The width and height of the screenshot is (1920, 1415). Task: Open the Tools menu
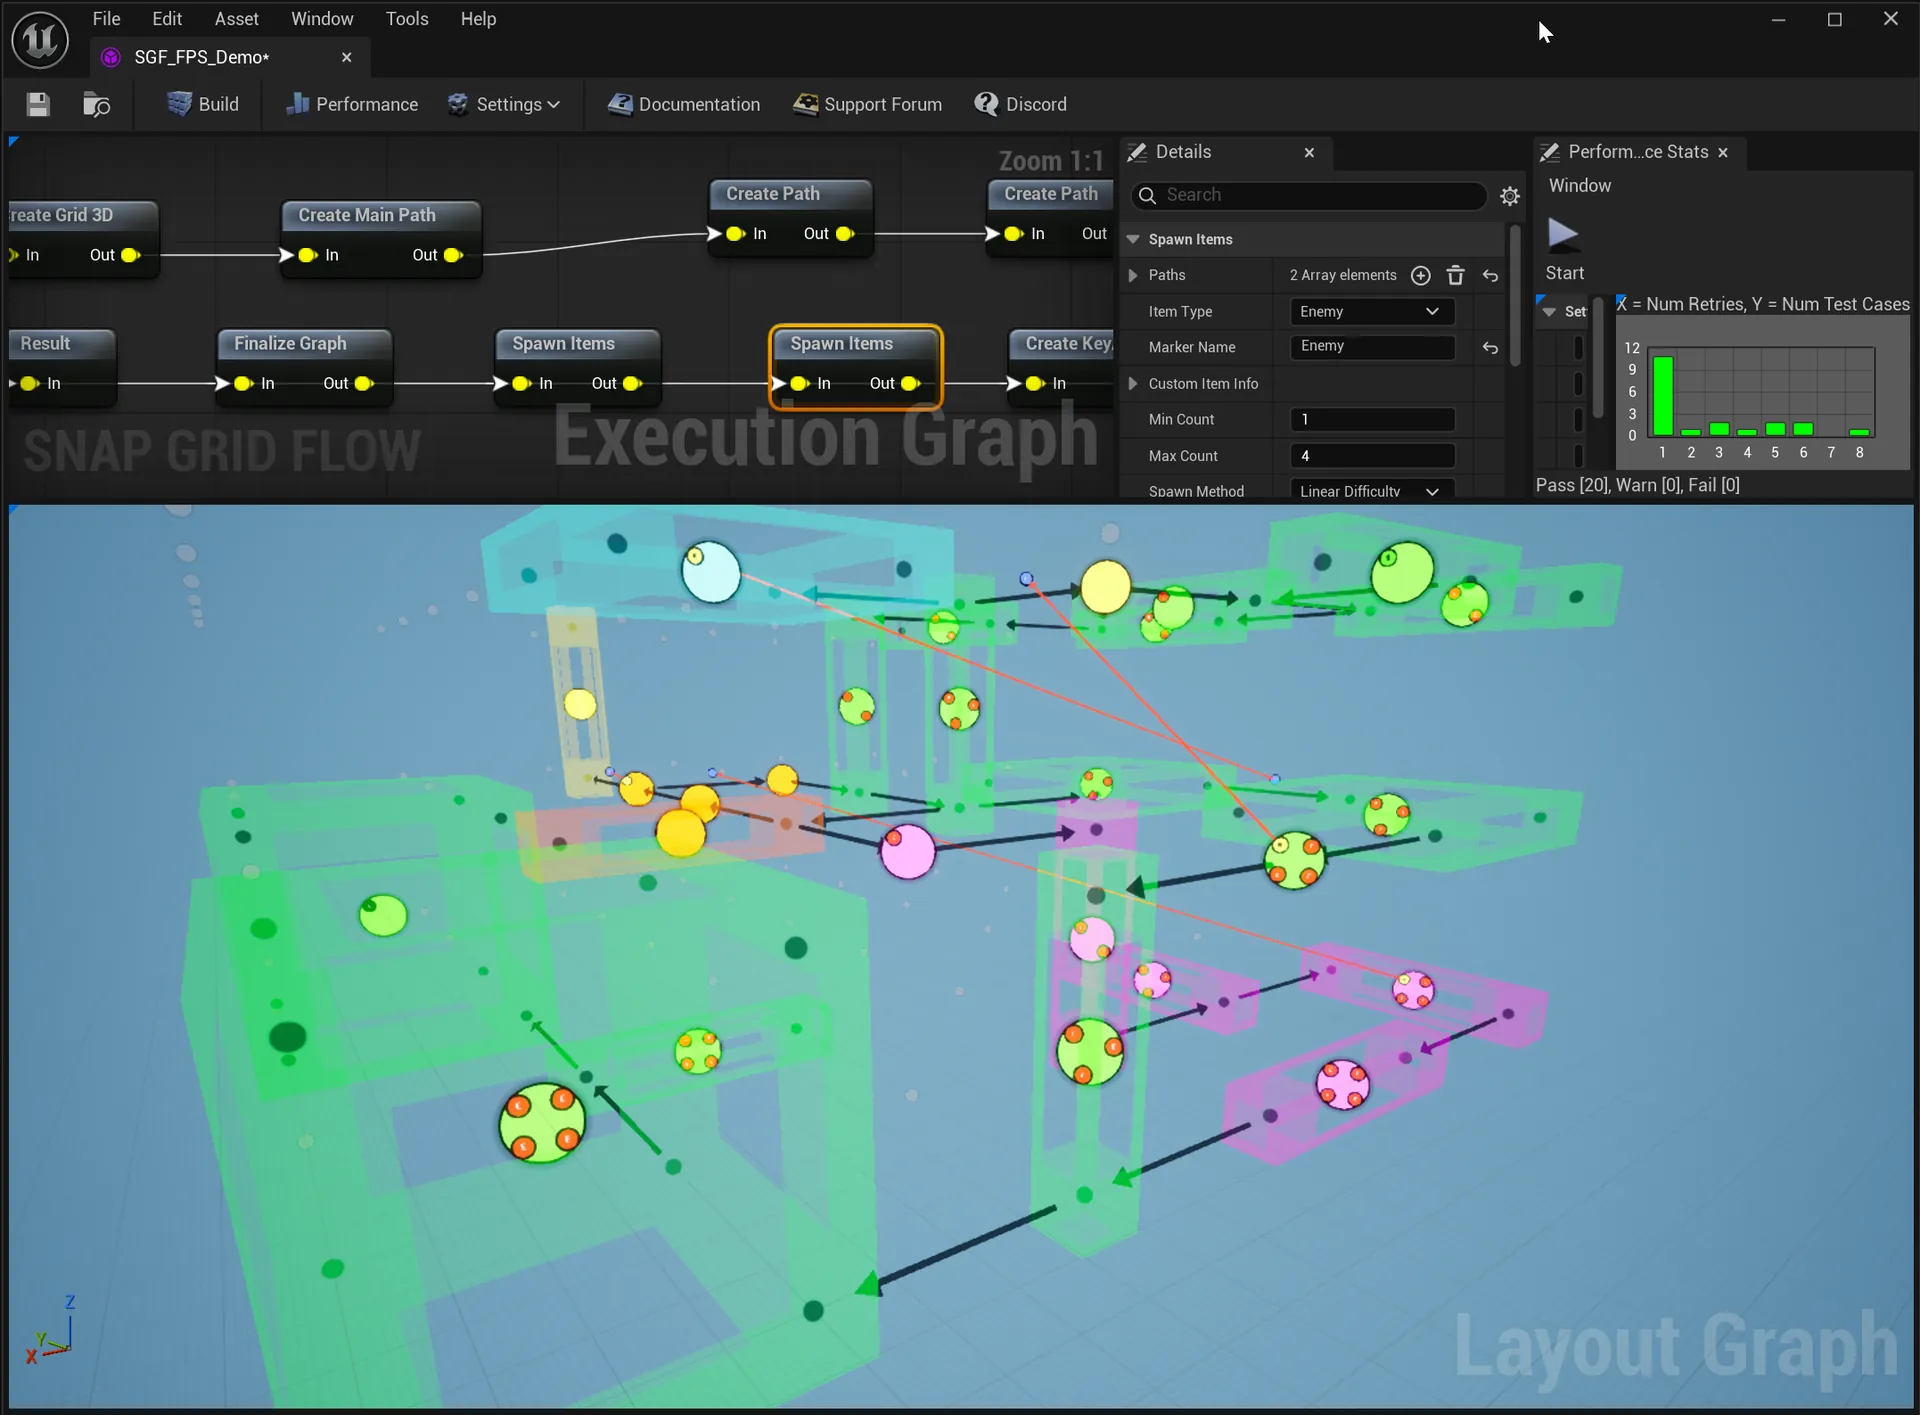pos(407,19)
